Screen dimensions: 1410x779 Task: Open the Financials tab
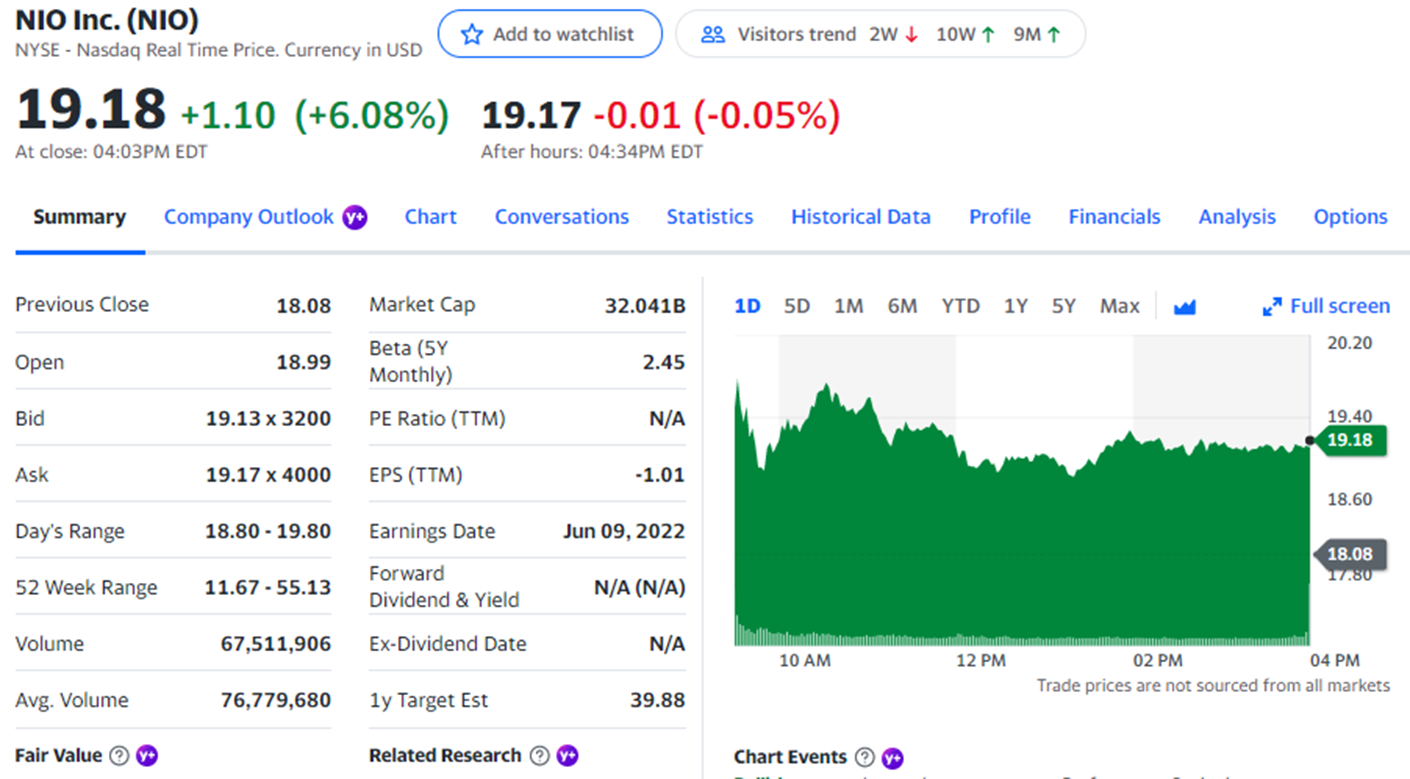tap(1115, 217)
